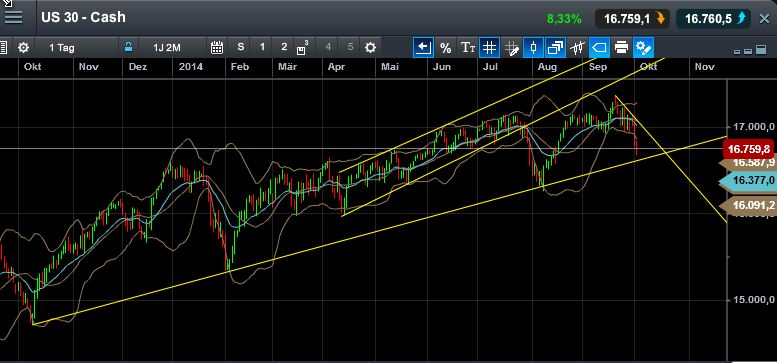777x363 pixels.
Task: Open the calendar date picker
Action: (217, 48)
